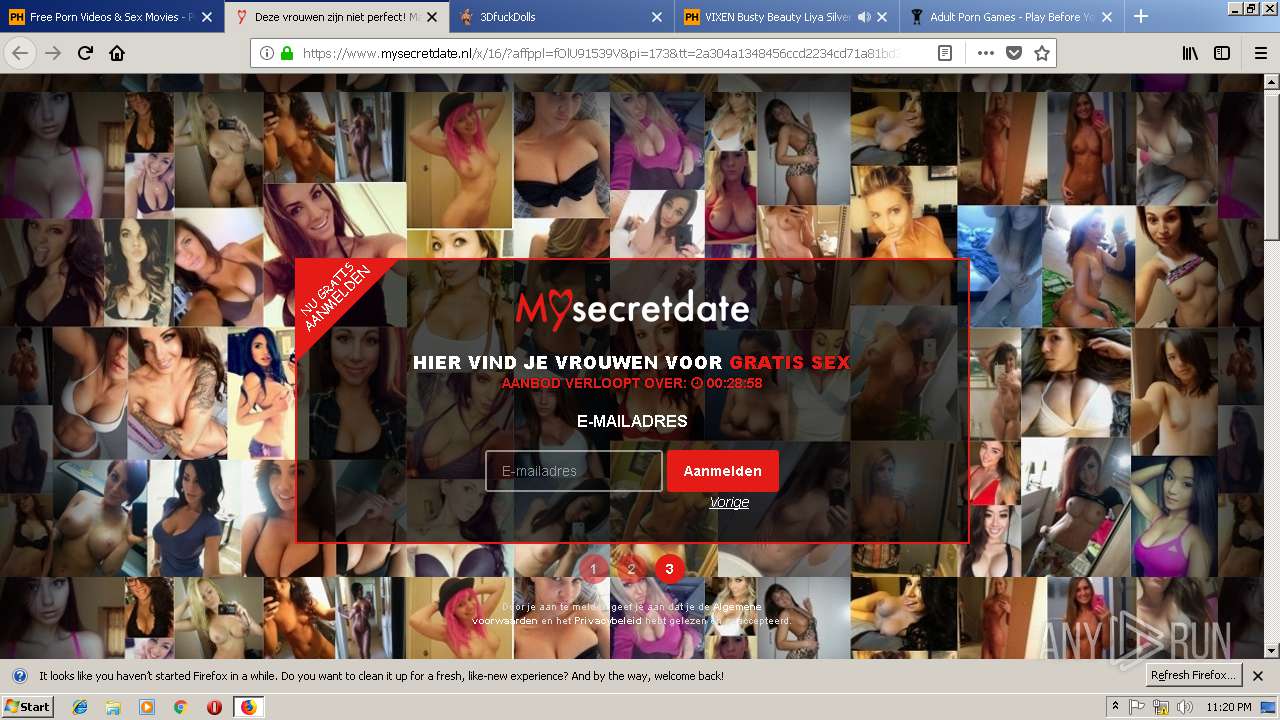The image size is (1280, 720).
Task: Click the Refresh Firefox button
Action: (x=1193, y=675)
